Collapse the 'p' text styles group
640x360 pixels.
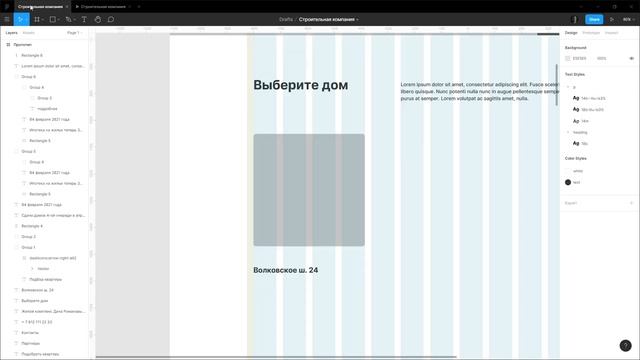(568, 87)
